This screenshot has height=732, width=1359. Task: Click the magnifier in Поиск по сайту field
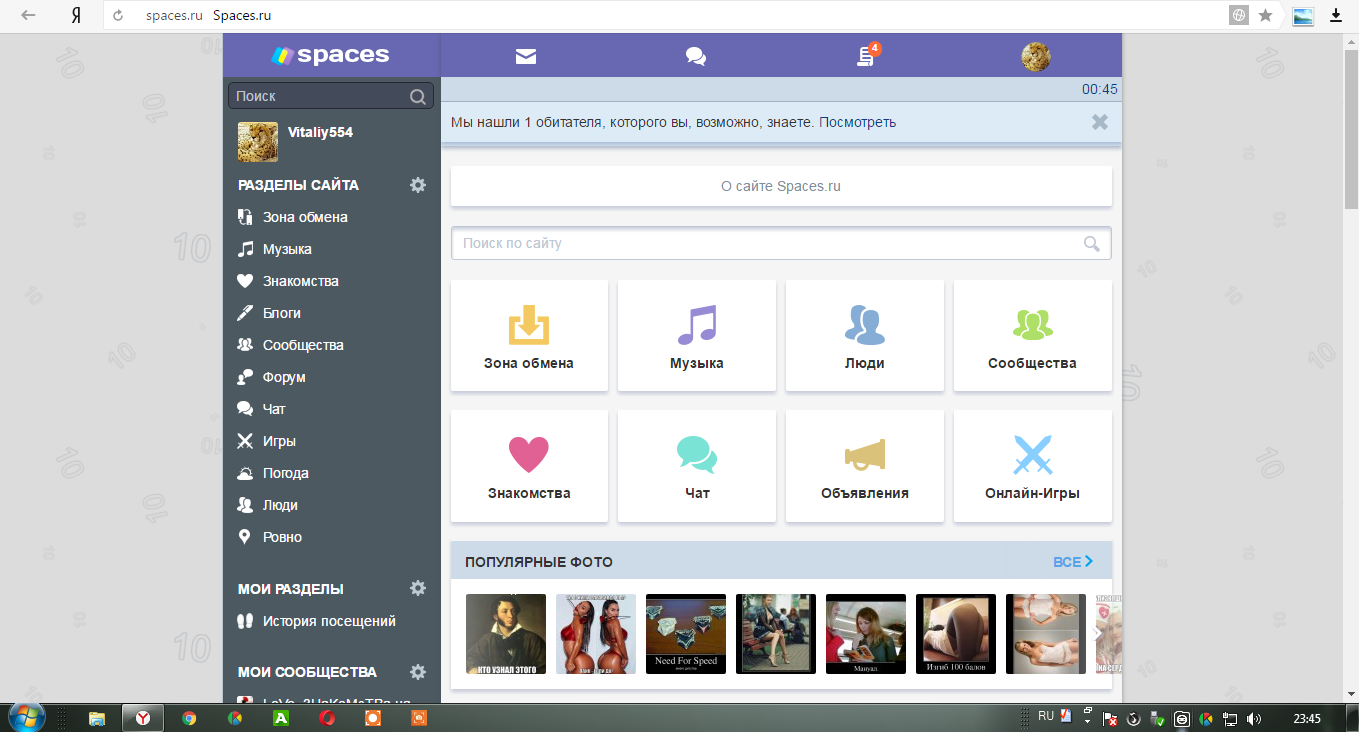tap(1092, 244)
